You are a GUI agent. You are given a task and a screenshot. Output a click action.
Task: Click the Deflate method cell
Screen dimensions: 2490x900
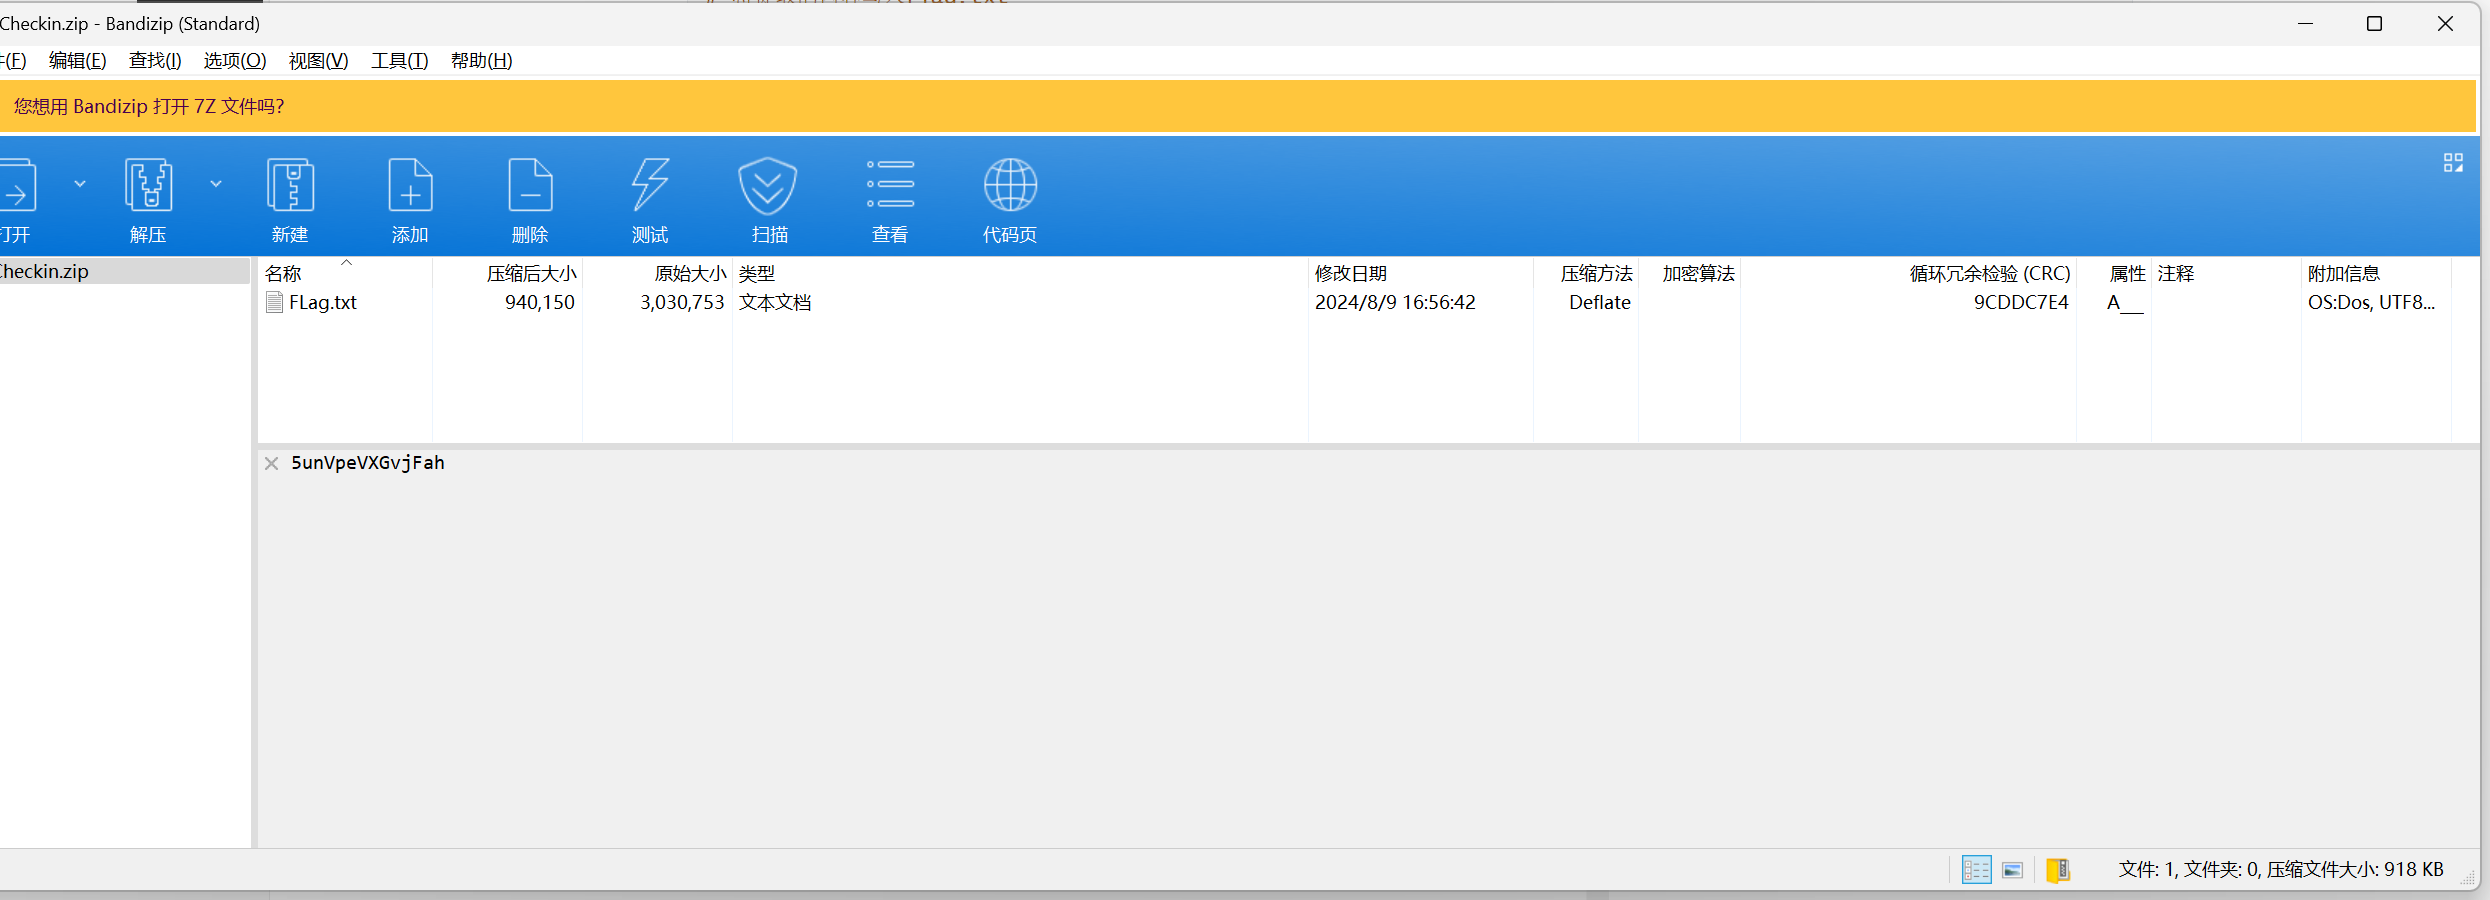(x=1600, y=302)
